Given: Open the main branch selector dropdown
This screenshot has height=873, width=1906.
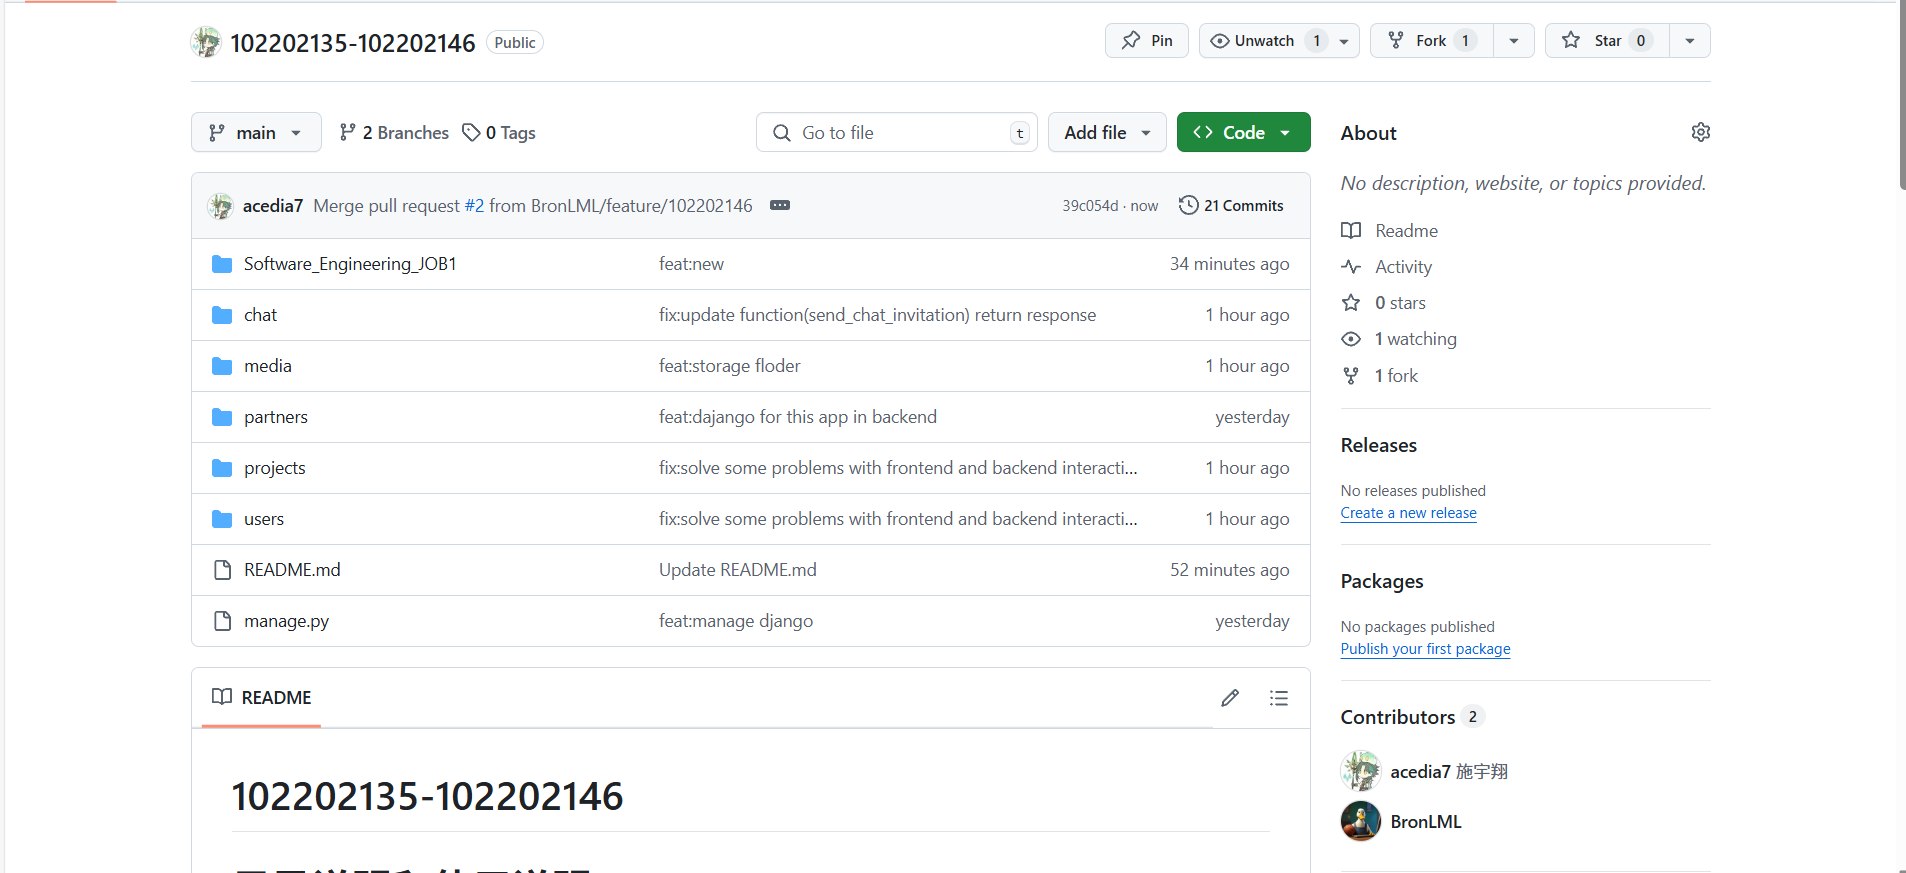Looking at the screenshot, I should coord(256,133).
